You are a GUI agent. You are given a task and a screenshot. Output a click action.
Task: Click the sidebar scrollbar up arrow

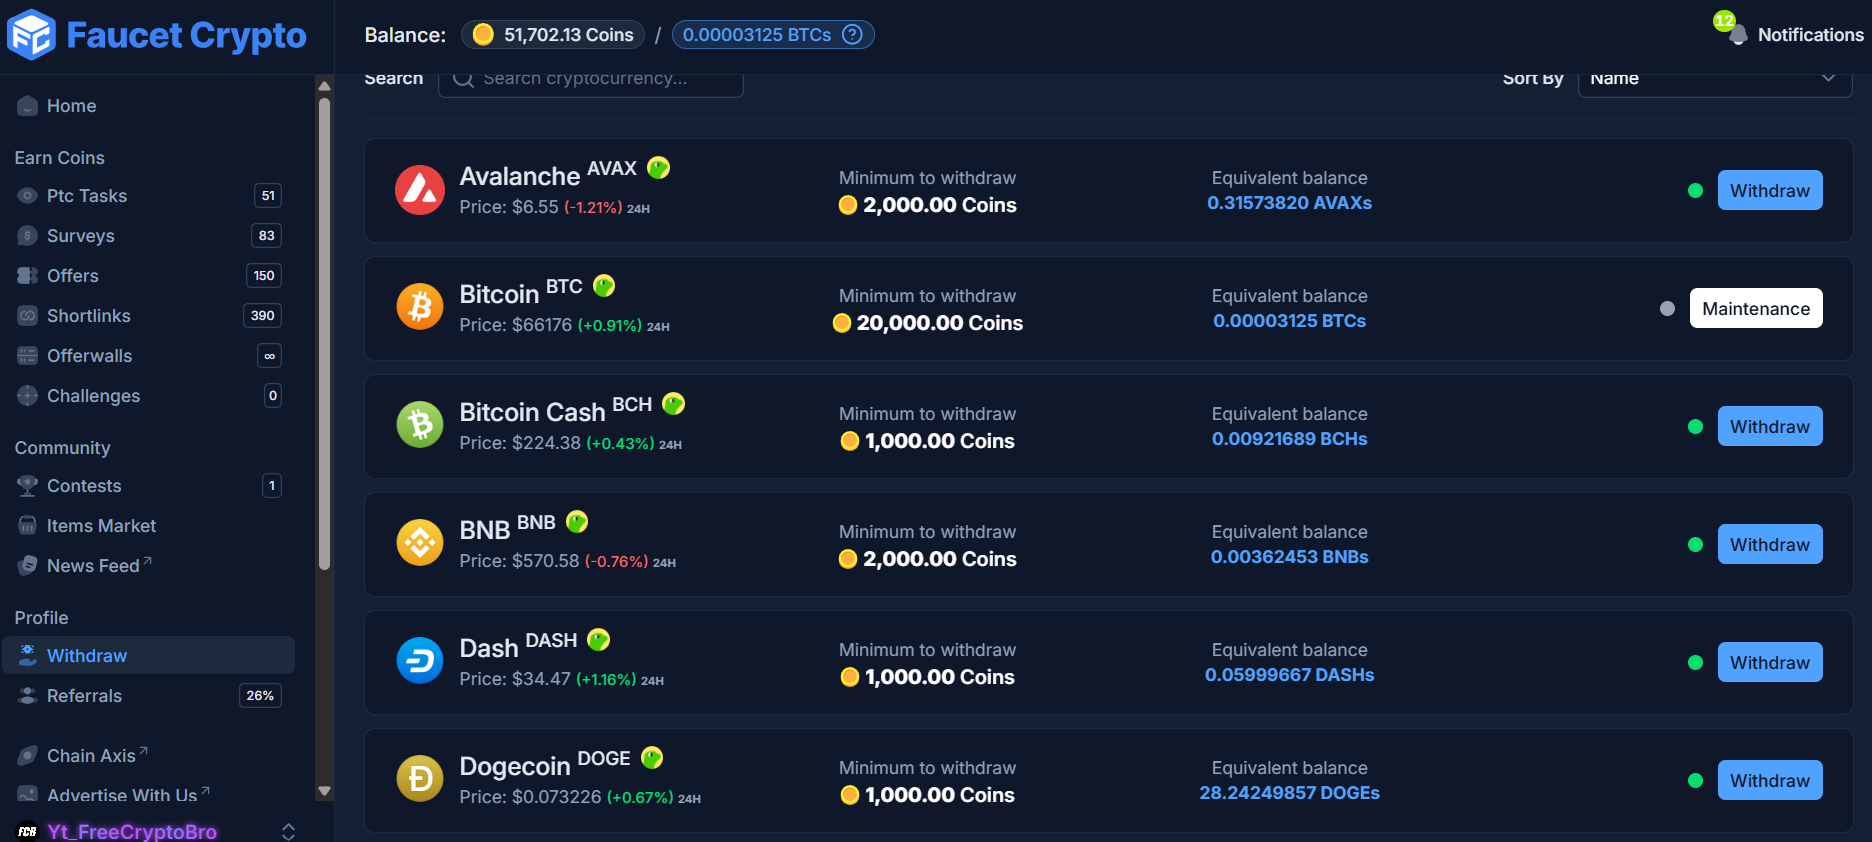pyautogui.click(x=324, y=86)
